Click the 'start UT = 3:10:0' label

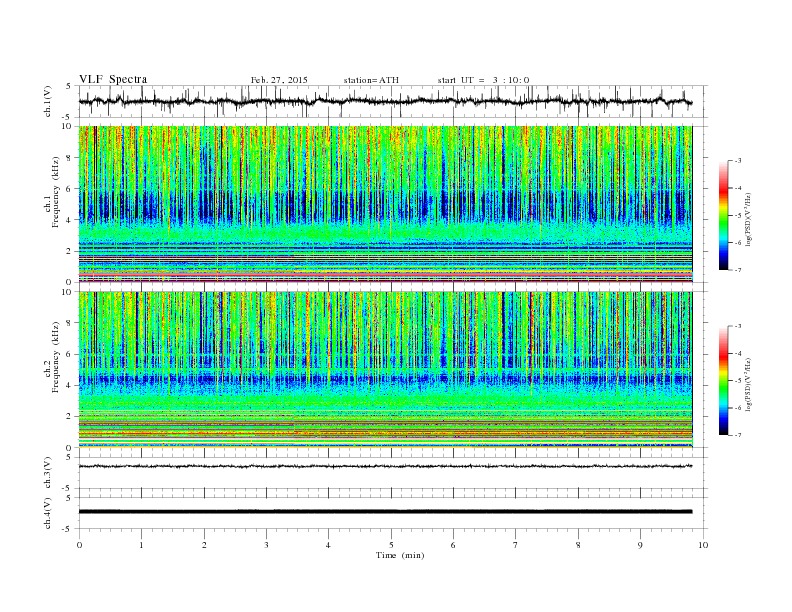tap(483, 80)
